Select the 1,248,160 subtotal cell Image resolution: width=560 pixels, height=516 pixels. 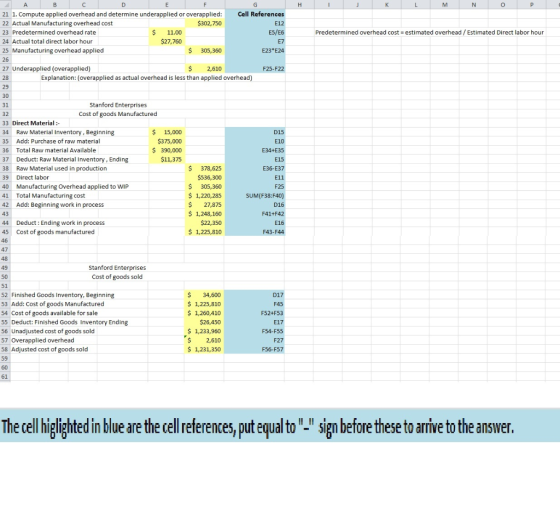pos(205,214)
